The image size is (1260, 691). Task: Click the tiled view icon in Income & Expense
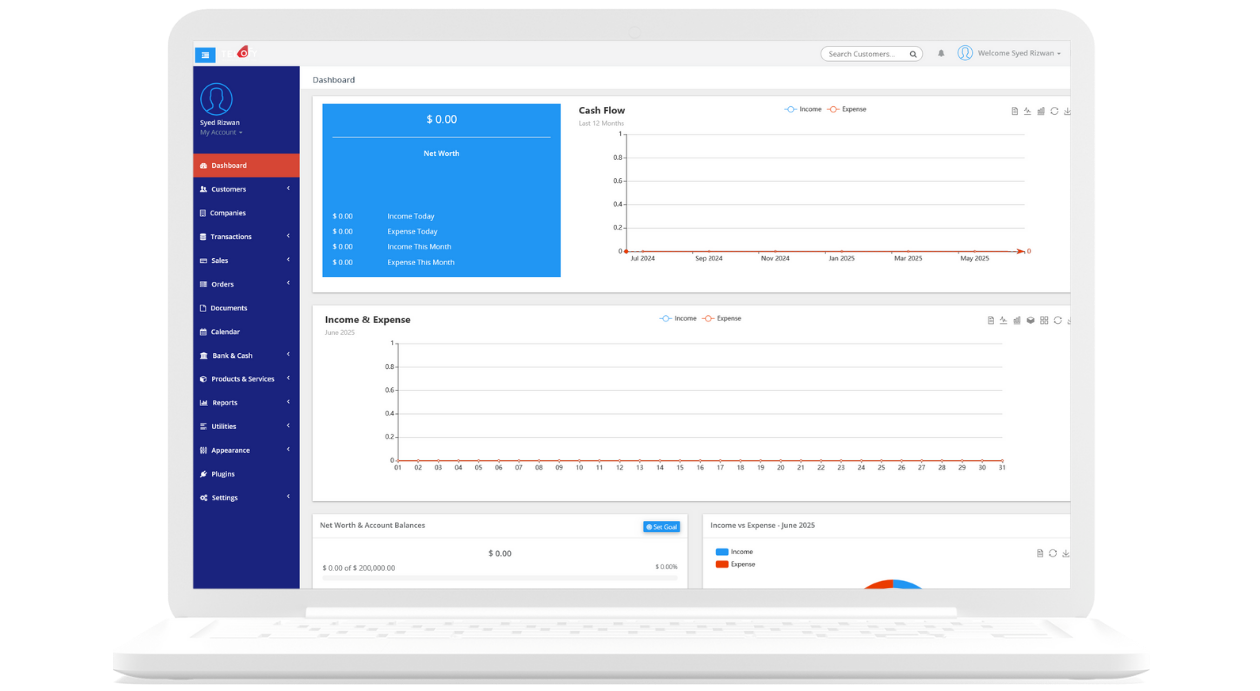point(1044,321)
